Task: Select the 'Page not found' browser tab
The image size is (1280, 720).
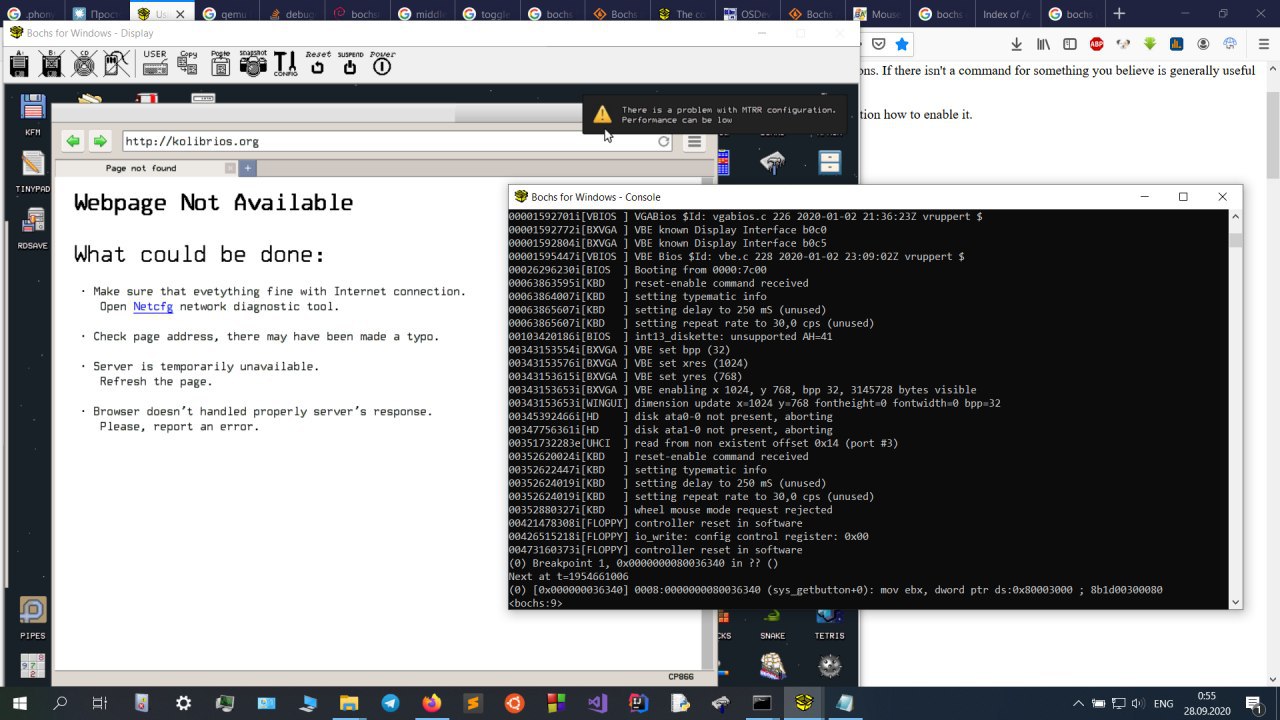Action: pyautogui.click(x=140, y=168)
